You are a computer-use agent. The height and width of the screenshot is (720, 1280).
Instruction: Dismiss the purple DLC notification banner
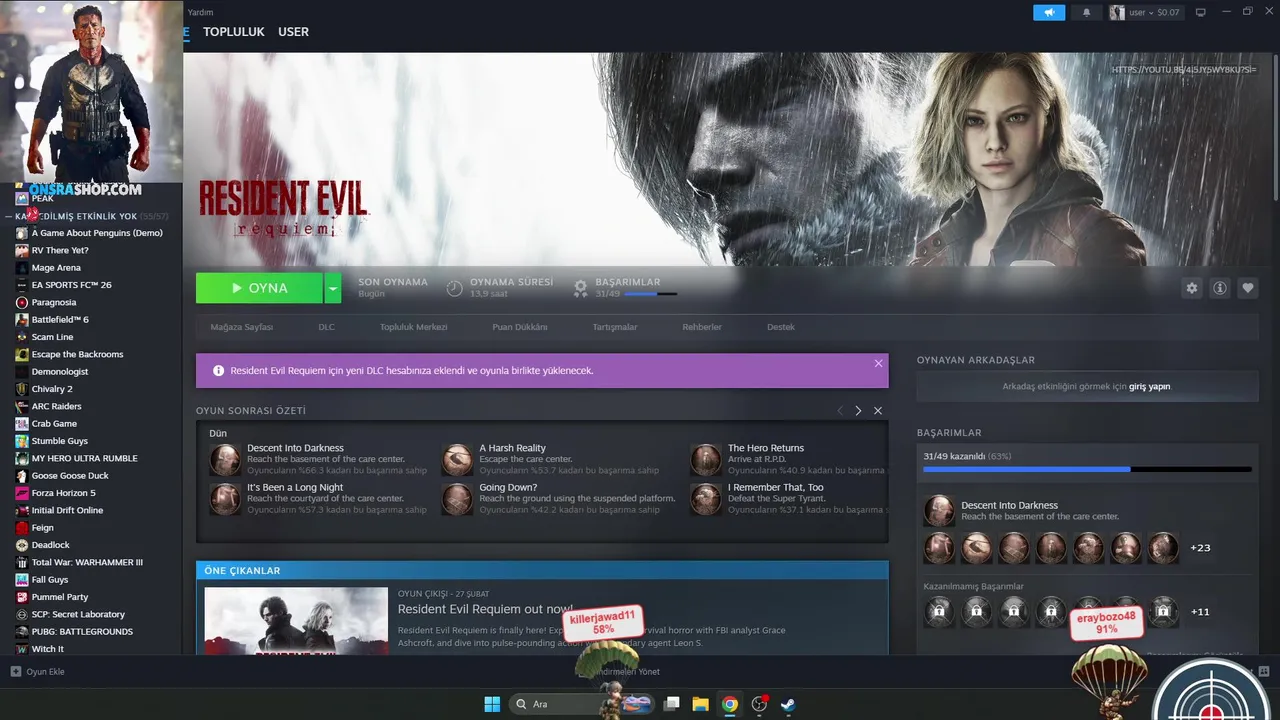coord(878,363)
